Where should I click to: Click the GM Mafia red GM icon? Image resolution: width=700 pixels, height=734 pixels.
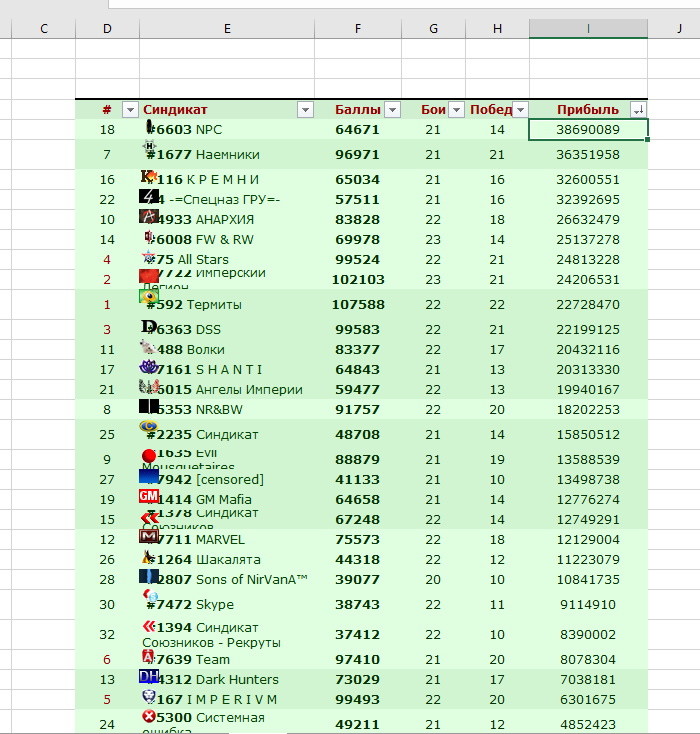click(149, 496)
